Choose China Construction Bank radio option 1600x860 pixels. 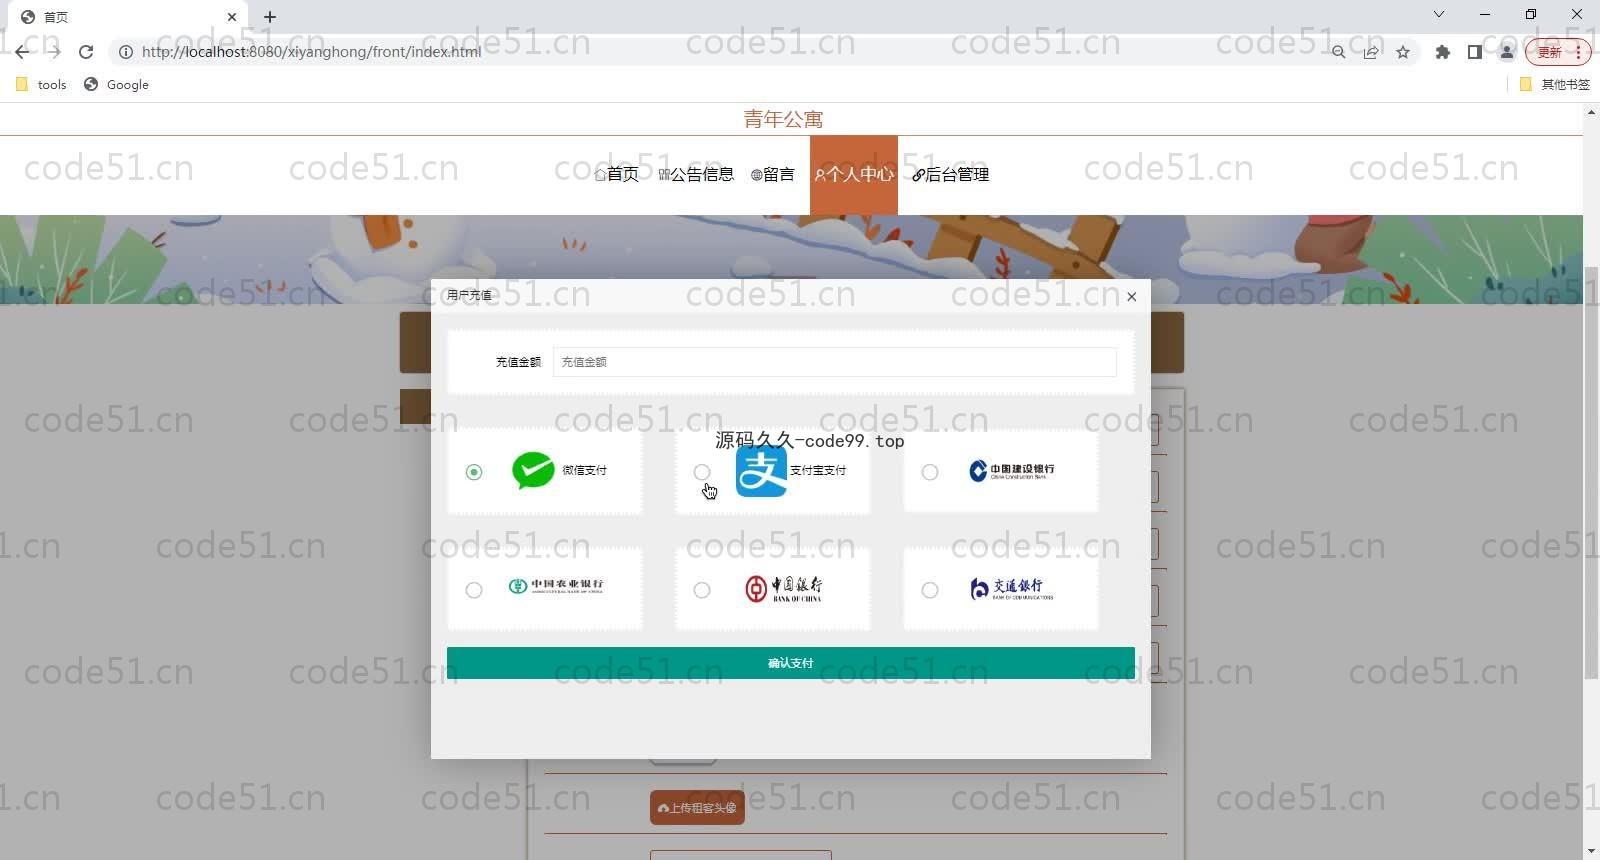point(930,472)
